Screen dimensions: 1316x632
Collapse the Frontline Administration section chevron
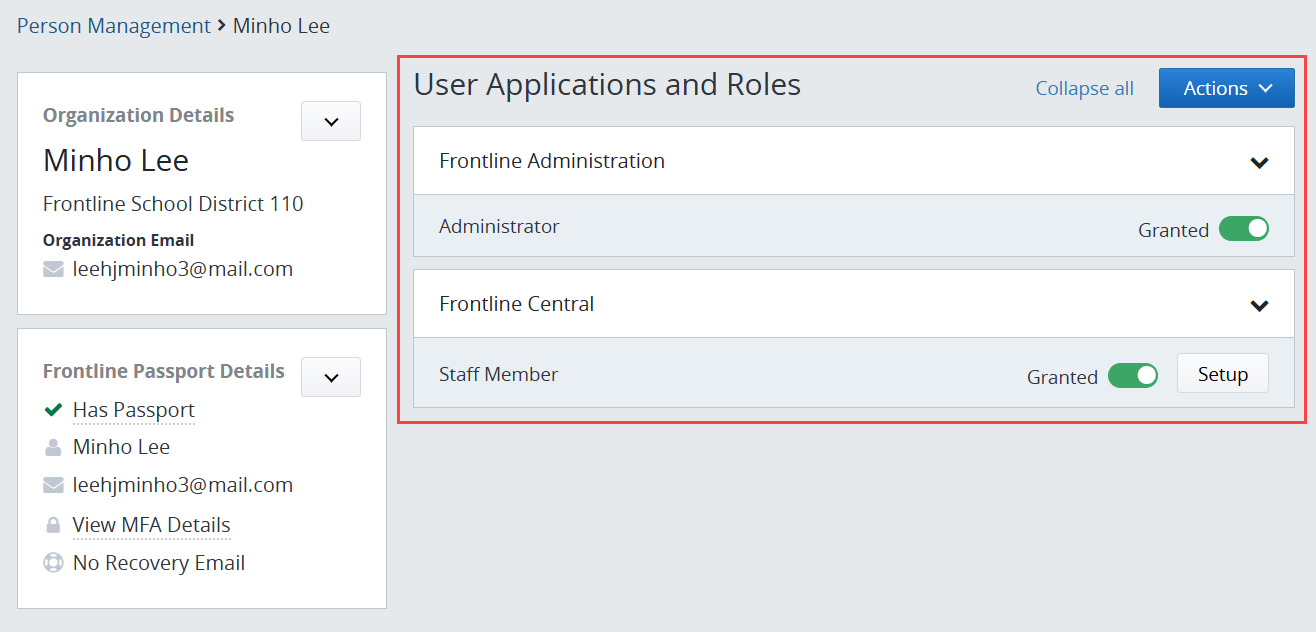1259,162
